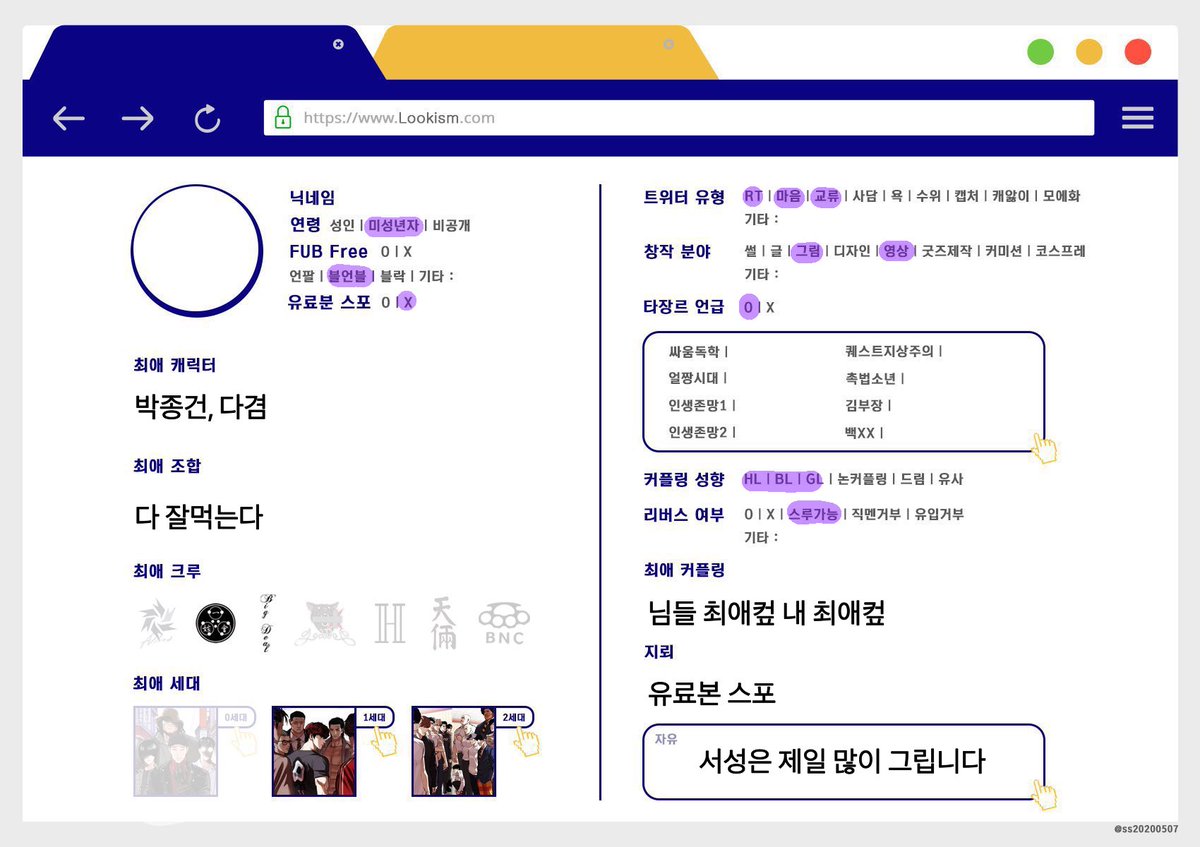This screenshot has height=847, width=1200.
Task: Toggle 사담 in 트위터 유형
Action: tap(864, 196)
